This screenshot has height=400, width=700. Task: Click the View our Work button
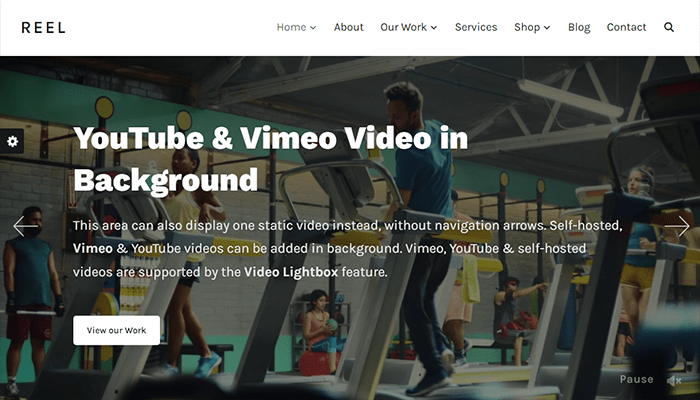[x=116, y=330]
